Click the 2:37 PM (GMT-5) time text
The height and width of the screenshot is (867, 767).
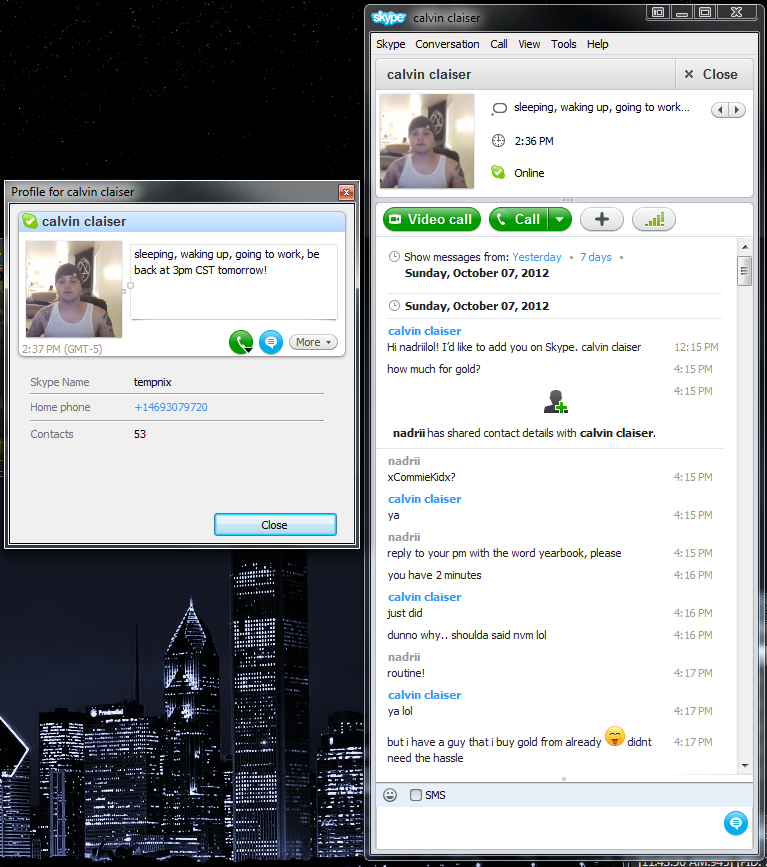click(62, 349)
